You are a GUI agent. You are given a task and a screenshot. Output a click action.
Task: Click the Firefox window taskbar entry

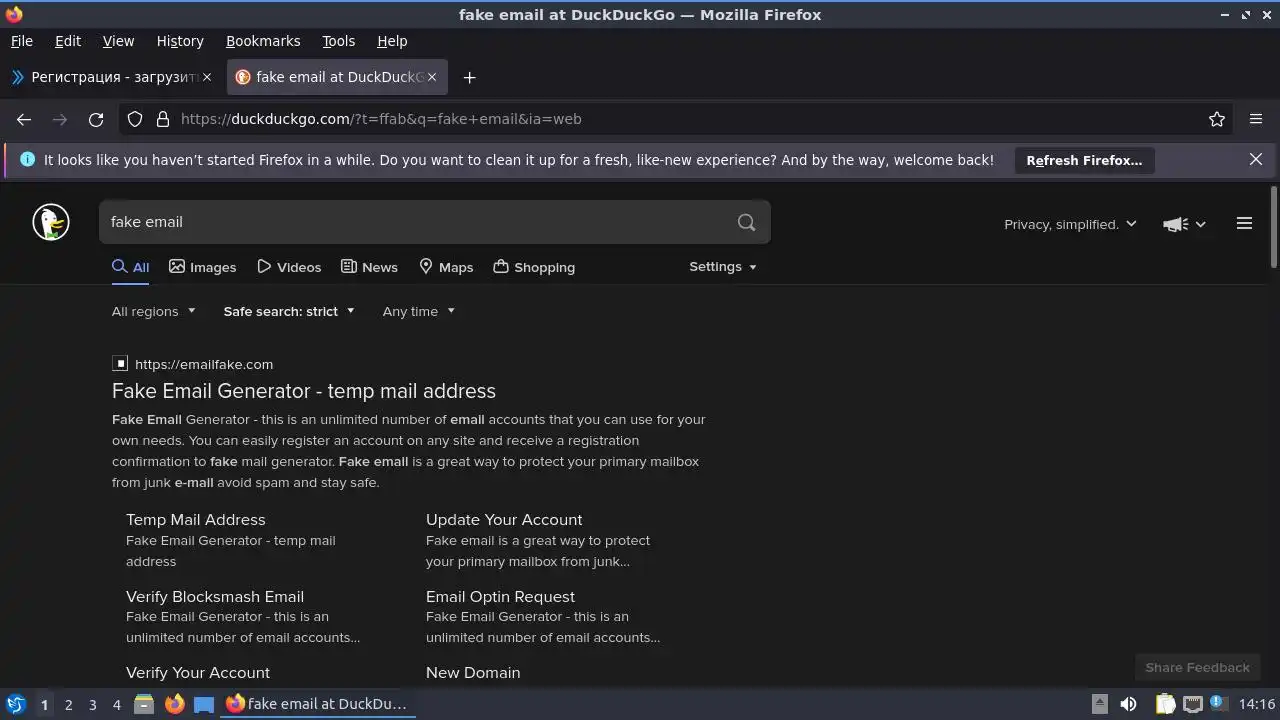click(316, 704)
